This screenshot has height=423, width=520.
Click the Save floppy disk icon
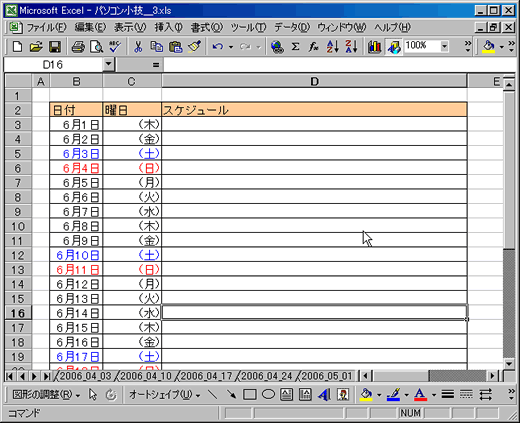(55, 47)
